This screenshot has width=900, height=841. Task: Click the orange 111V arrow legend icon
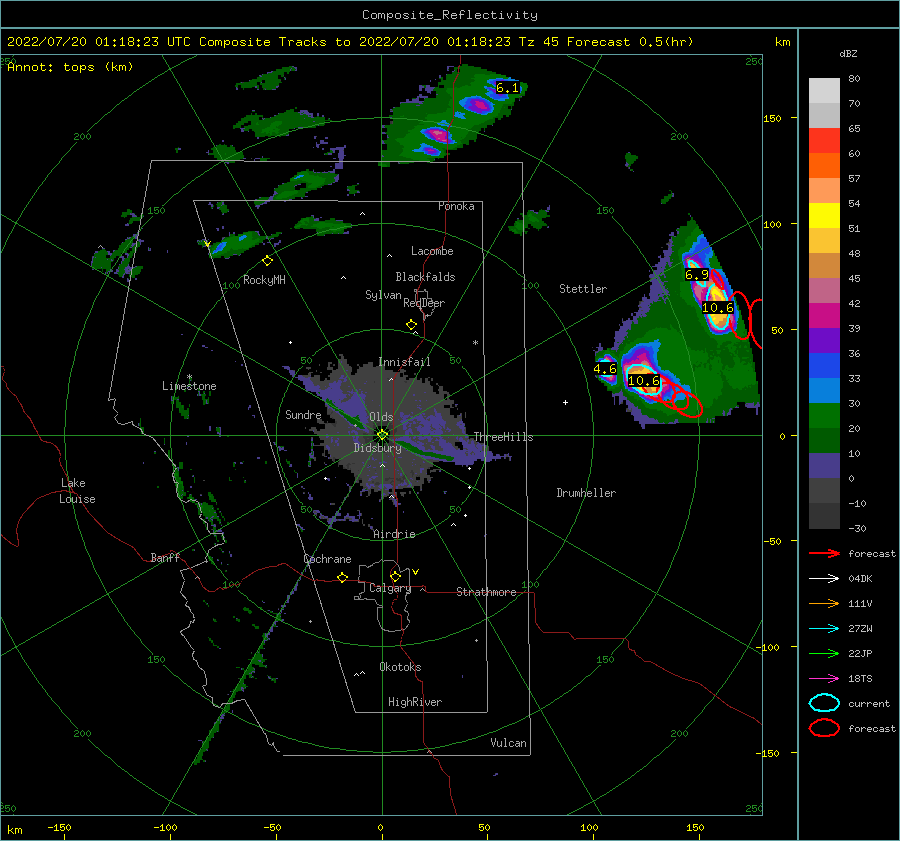click(x=824, y=603)
